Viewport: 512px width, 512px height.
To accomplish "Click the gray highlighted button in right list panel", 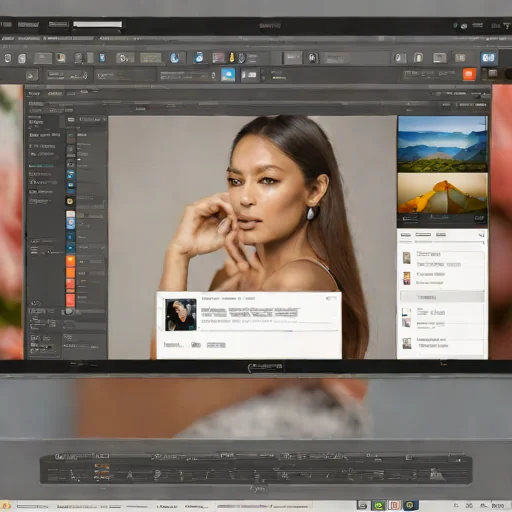I will click(x=442, y=297).
